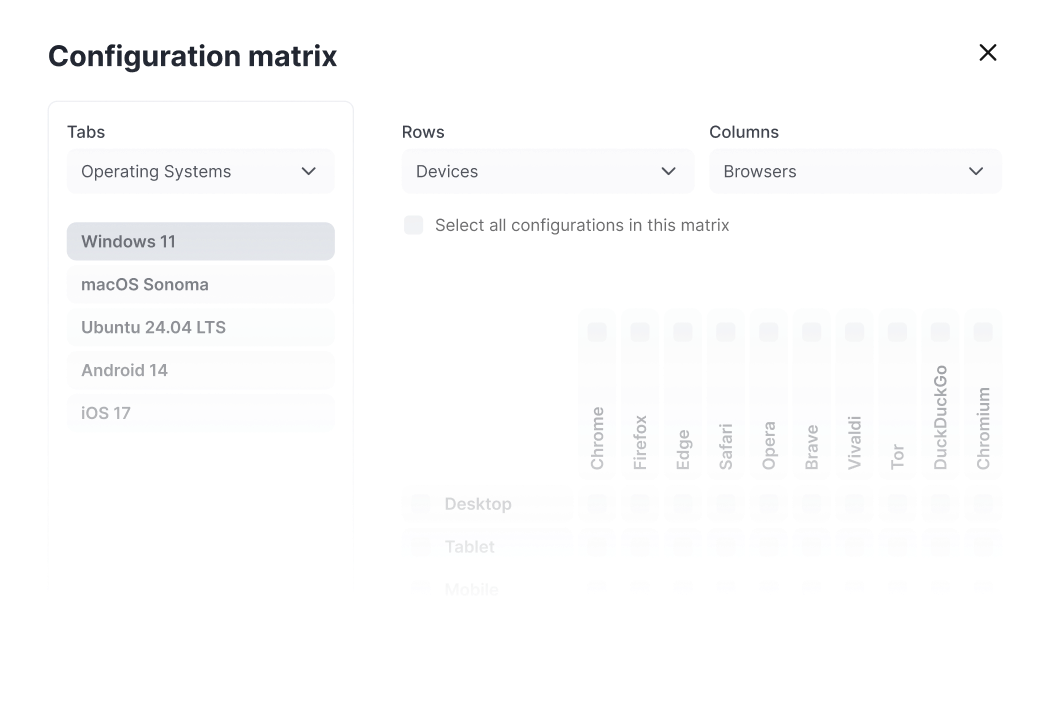
Task: Toggle the Tablet row checkbox
Action: point(420,546)
